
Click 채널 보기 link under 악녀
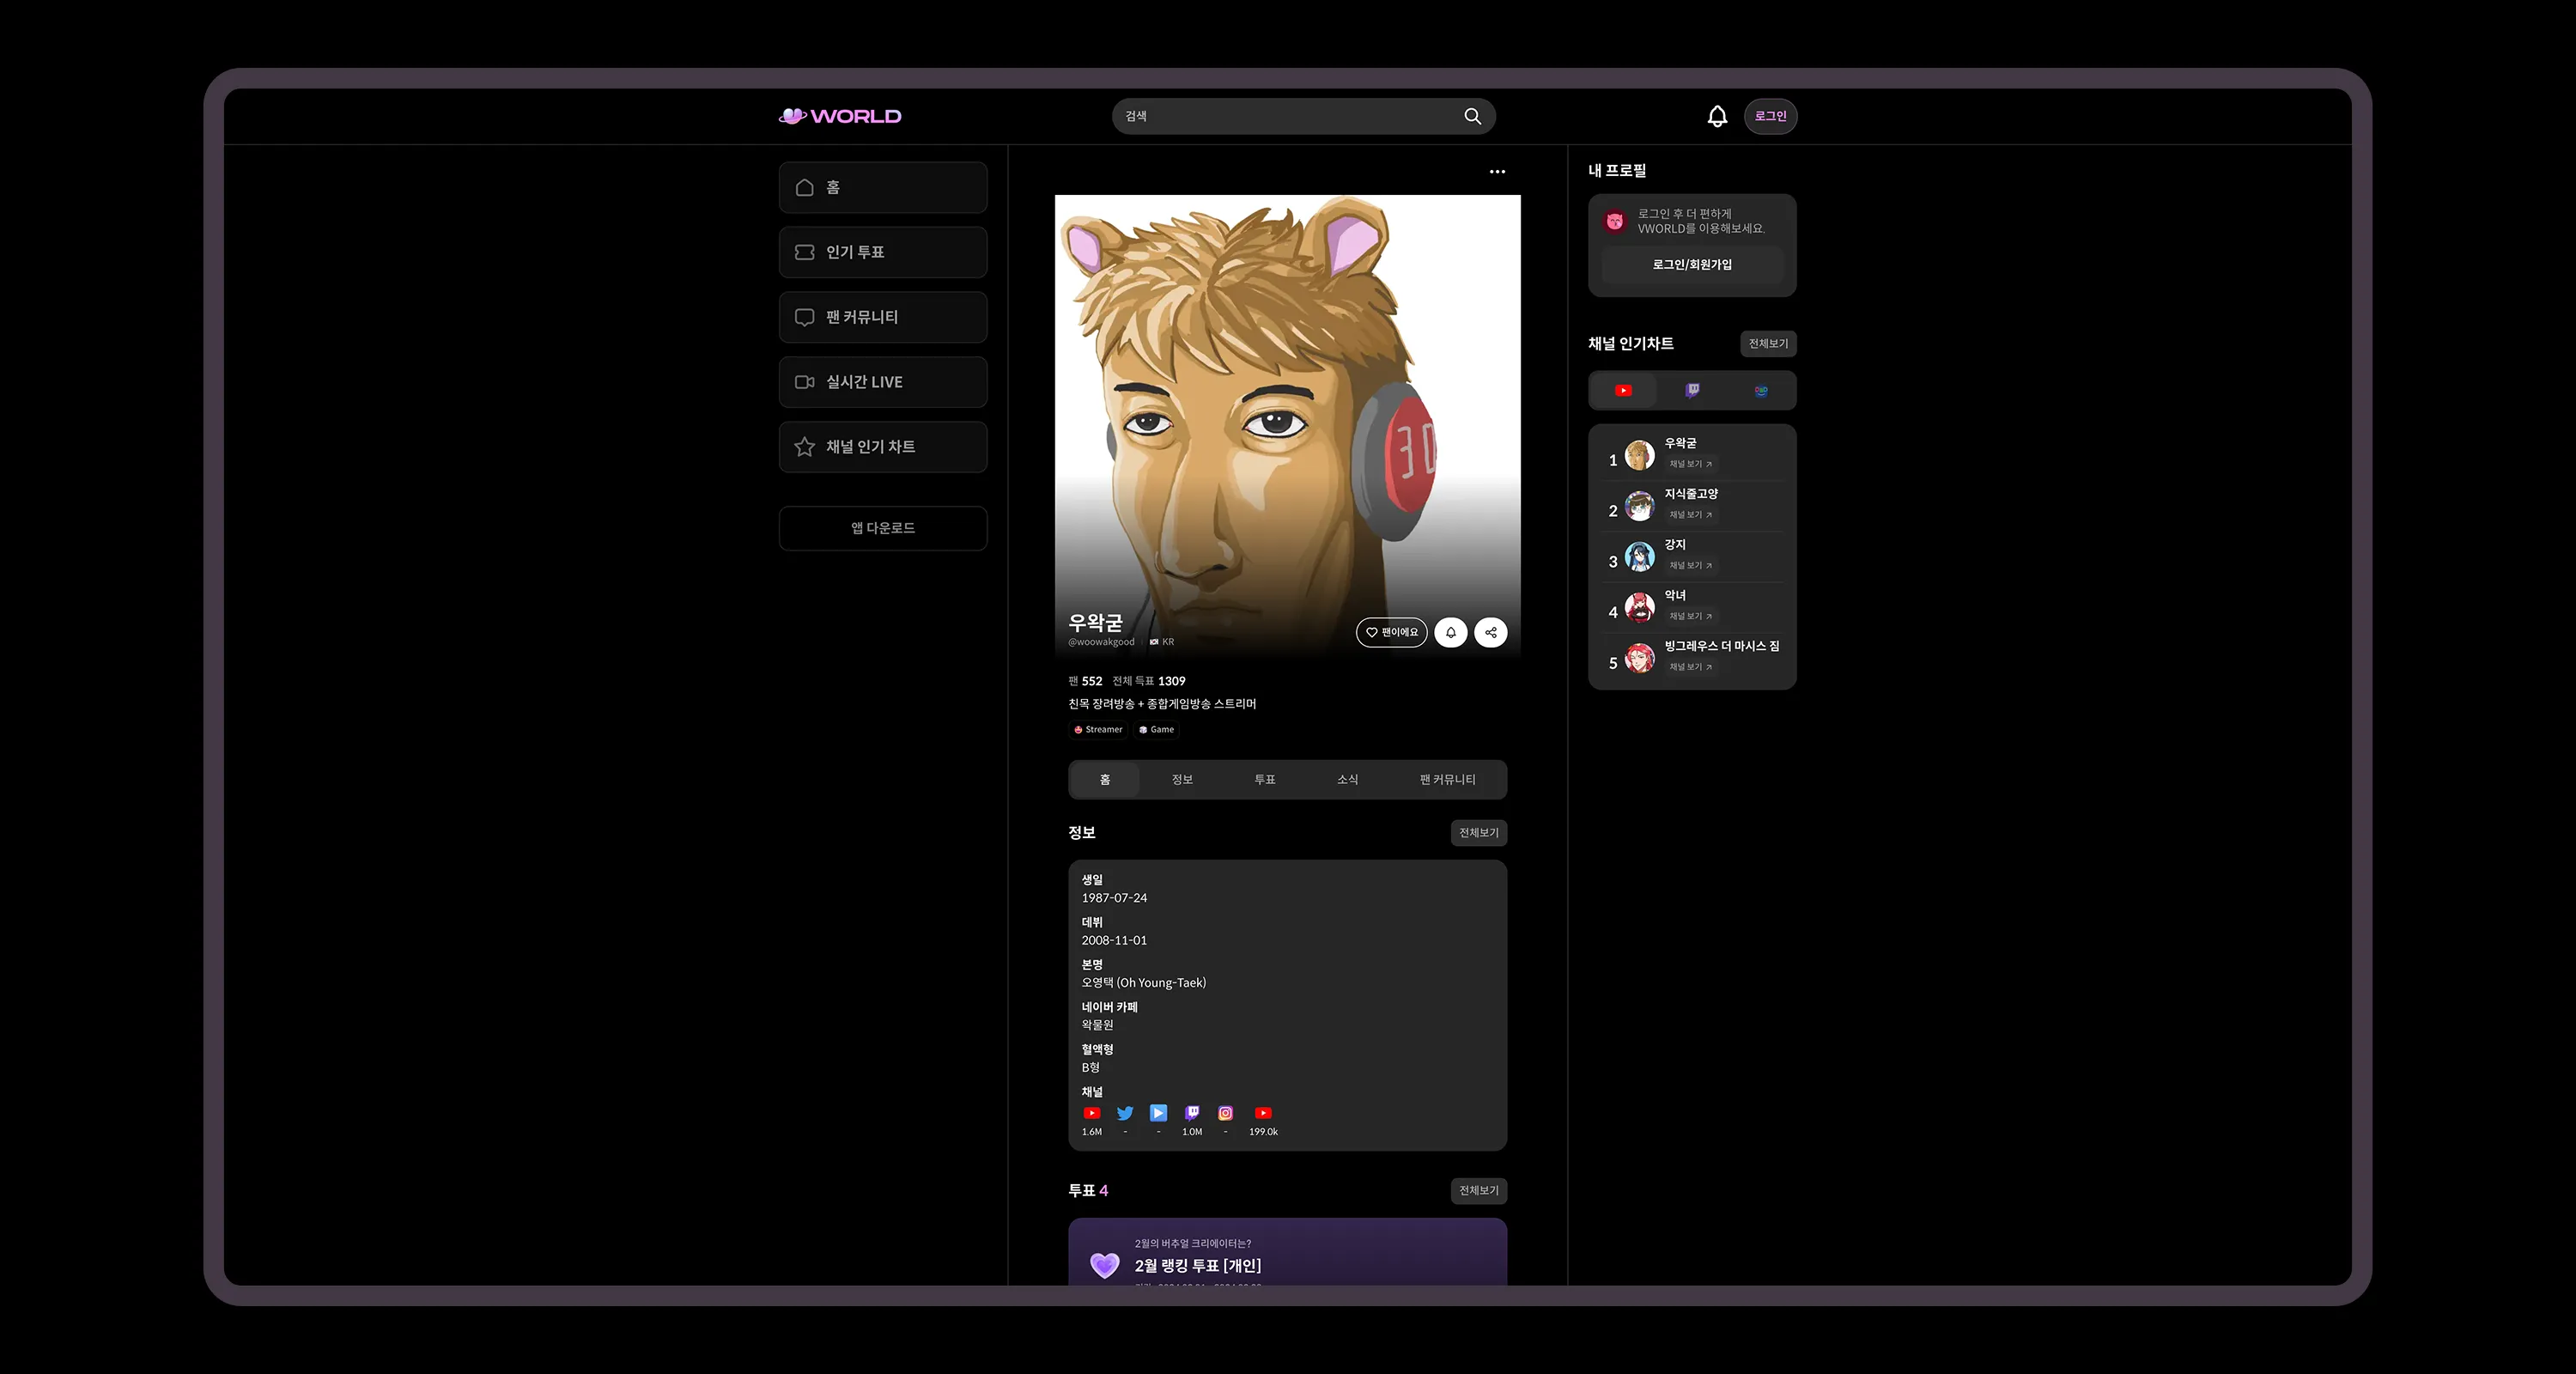(1691, 616)
